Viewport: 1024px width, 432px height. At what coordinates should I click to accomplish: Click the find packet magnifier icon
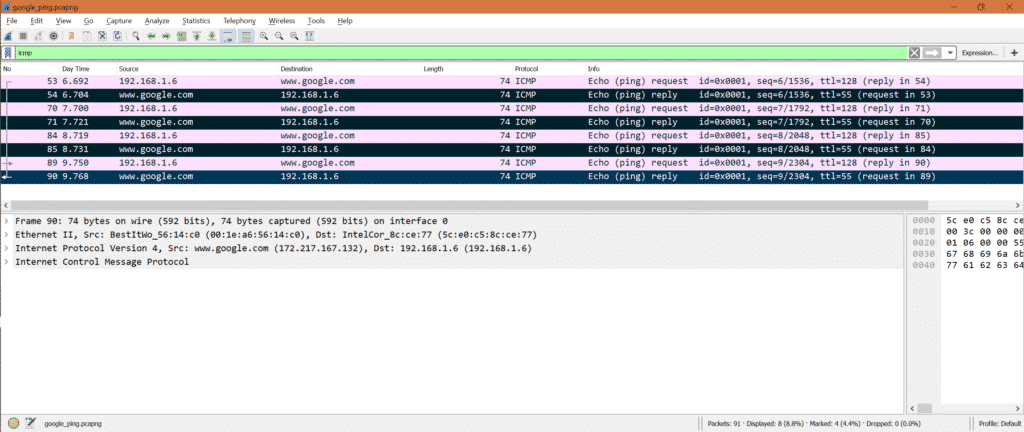point(136,36)
